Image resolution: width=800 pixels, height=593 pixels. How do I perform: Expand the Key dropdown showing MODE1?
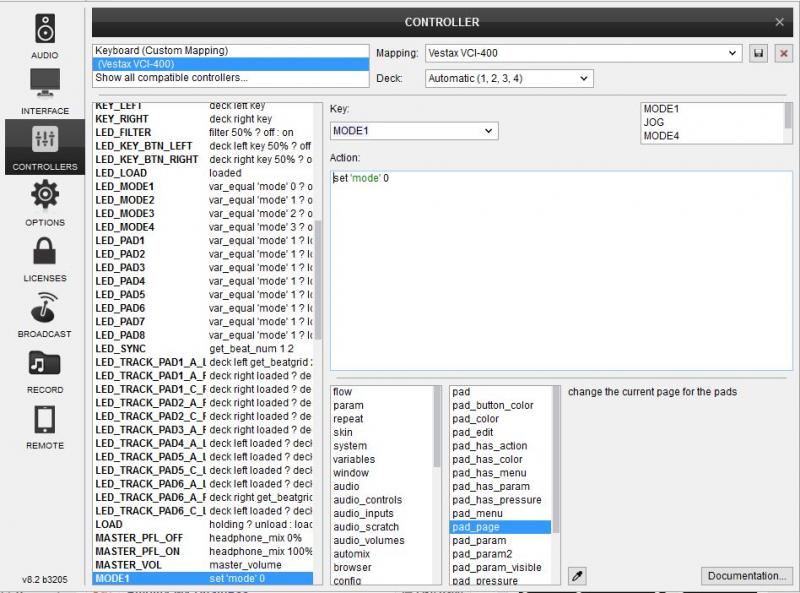click(x=414, y=131)
